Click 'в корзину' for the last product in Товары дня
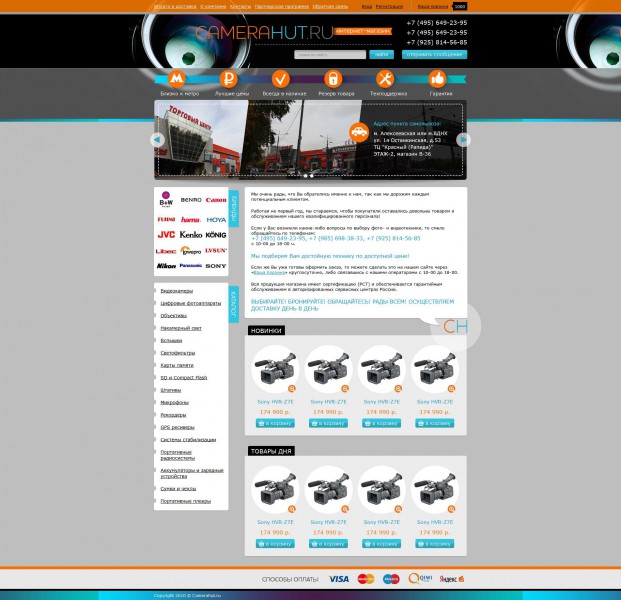Screen dimensions: 621x600 point(434,544)
